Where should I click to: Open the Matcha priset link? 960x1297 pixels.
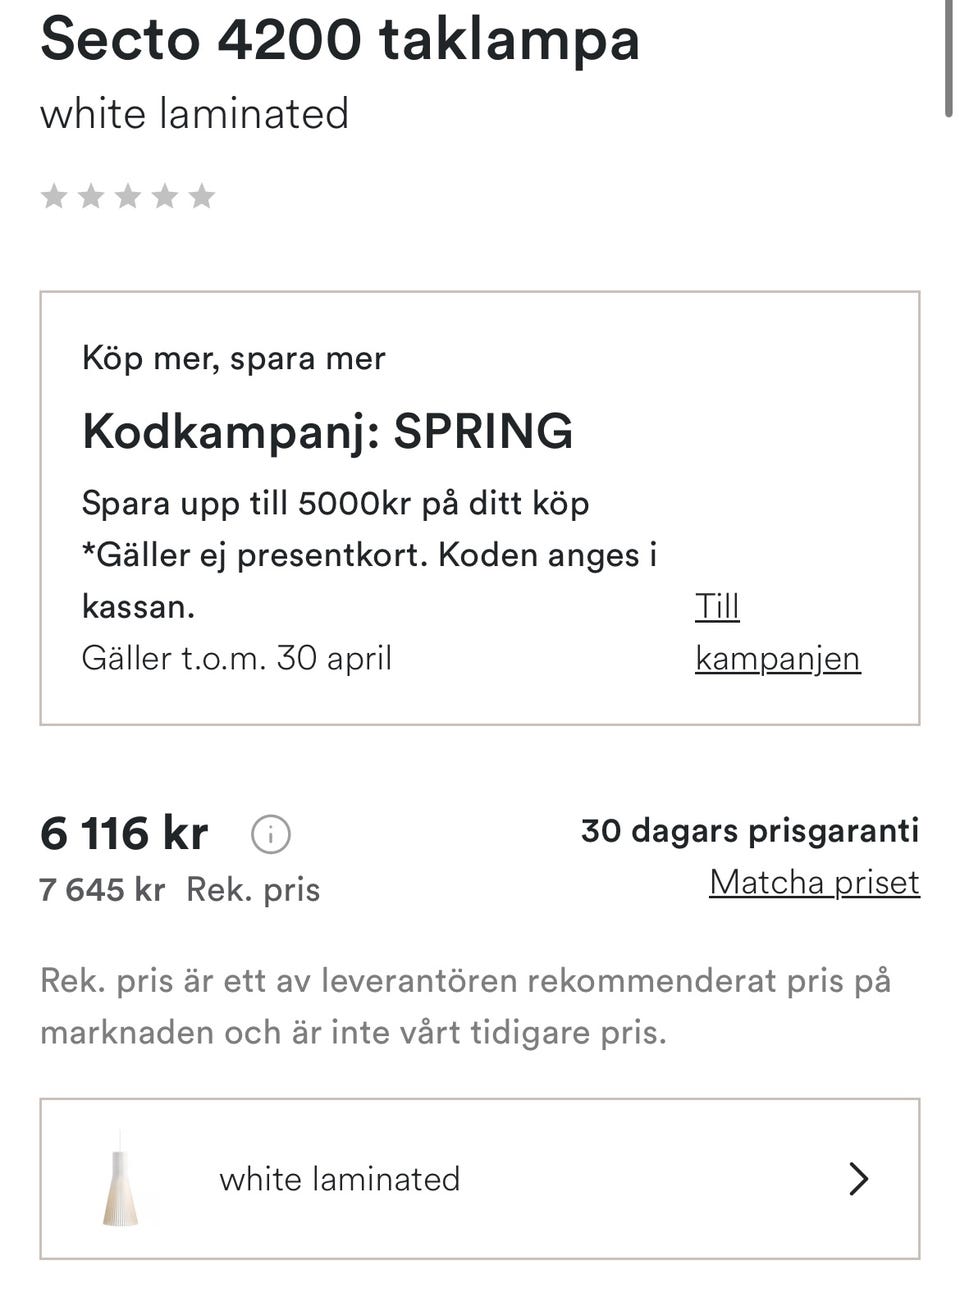[814, 882]
